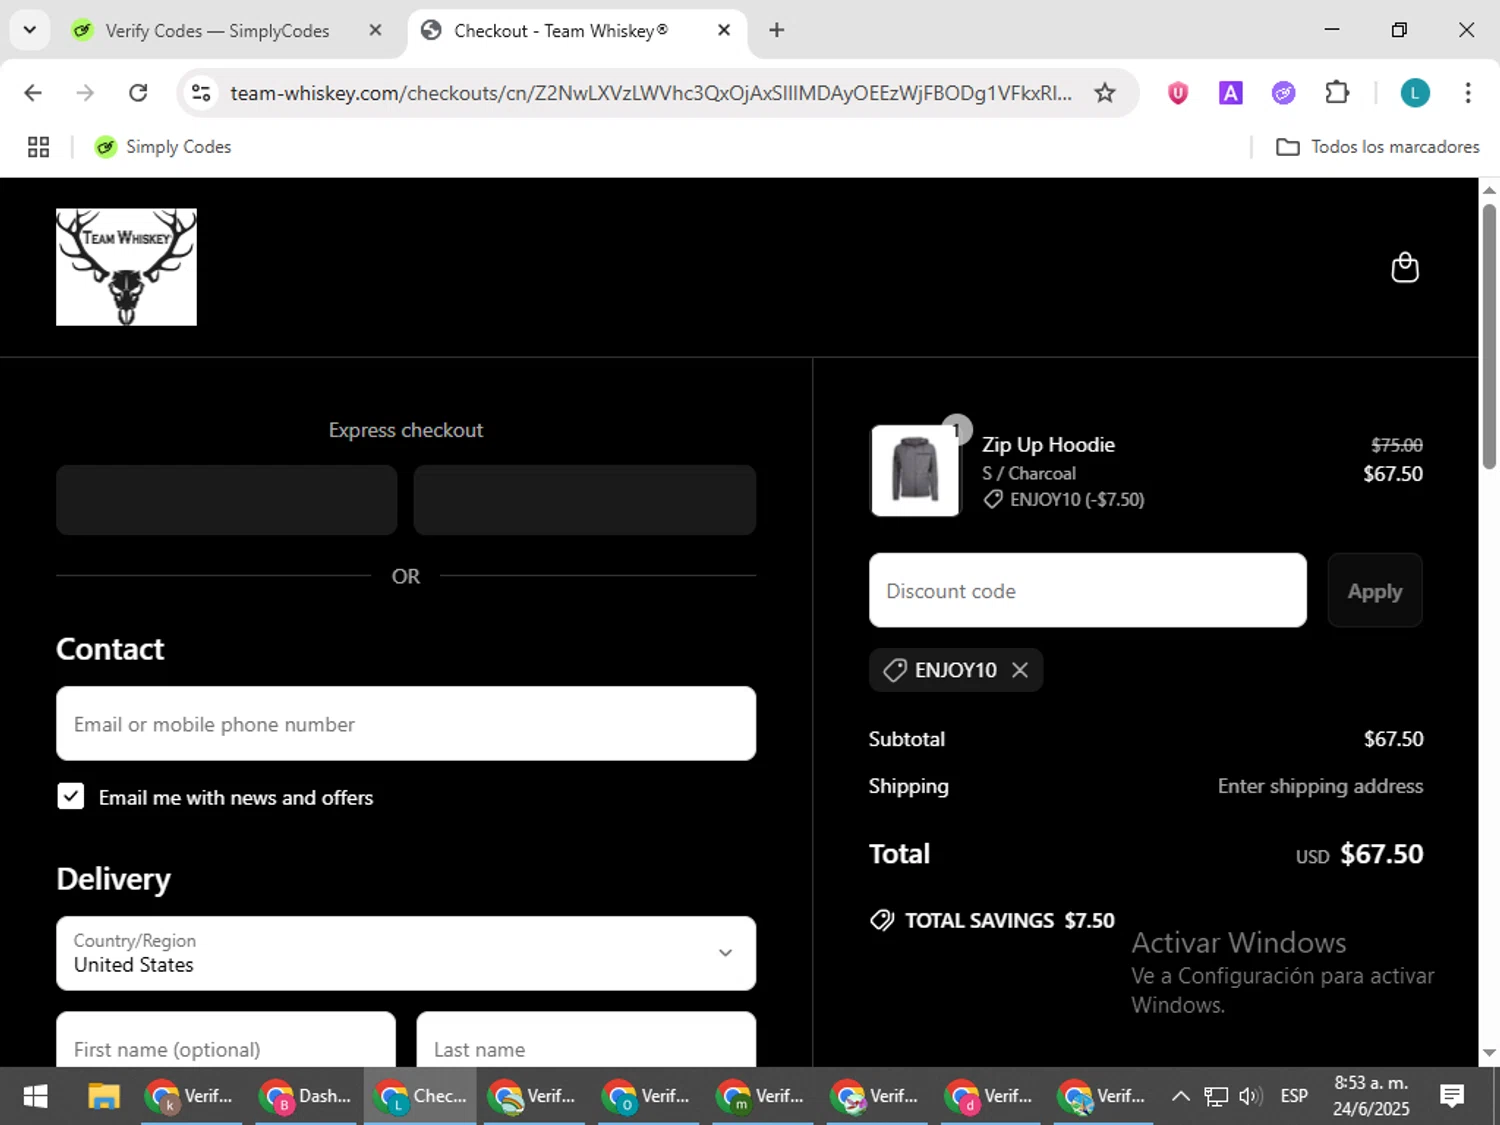Screen dimensions: 1500x1125
Task: Open the volume tray icon
Action: tap(1250, 1097)
